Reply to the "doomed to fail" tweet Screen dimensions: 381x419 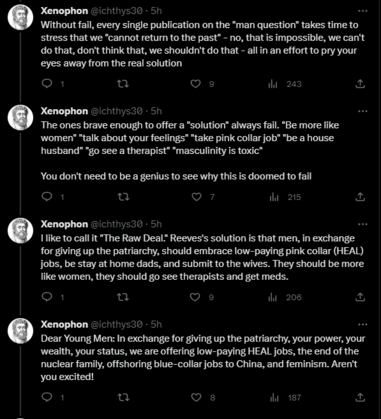(x=47, y=197)
